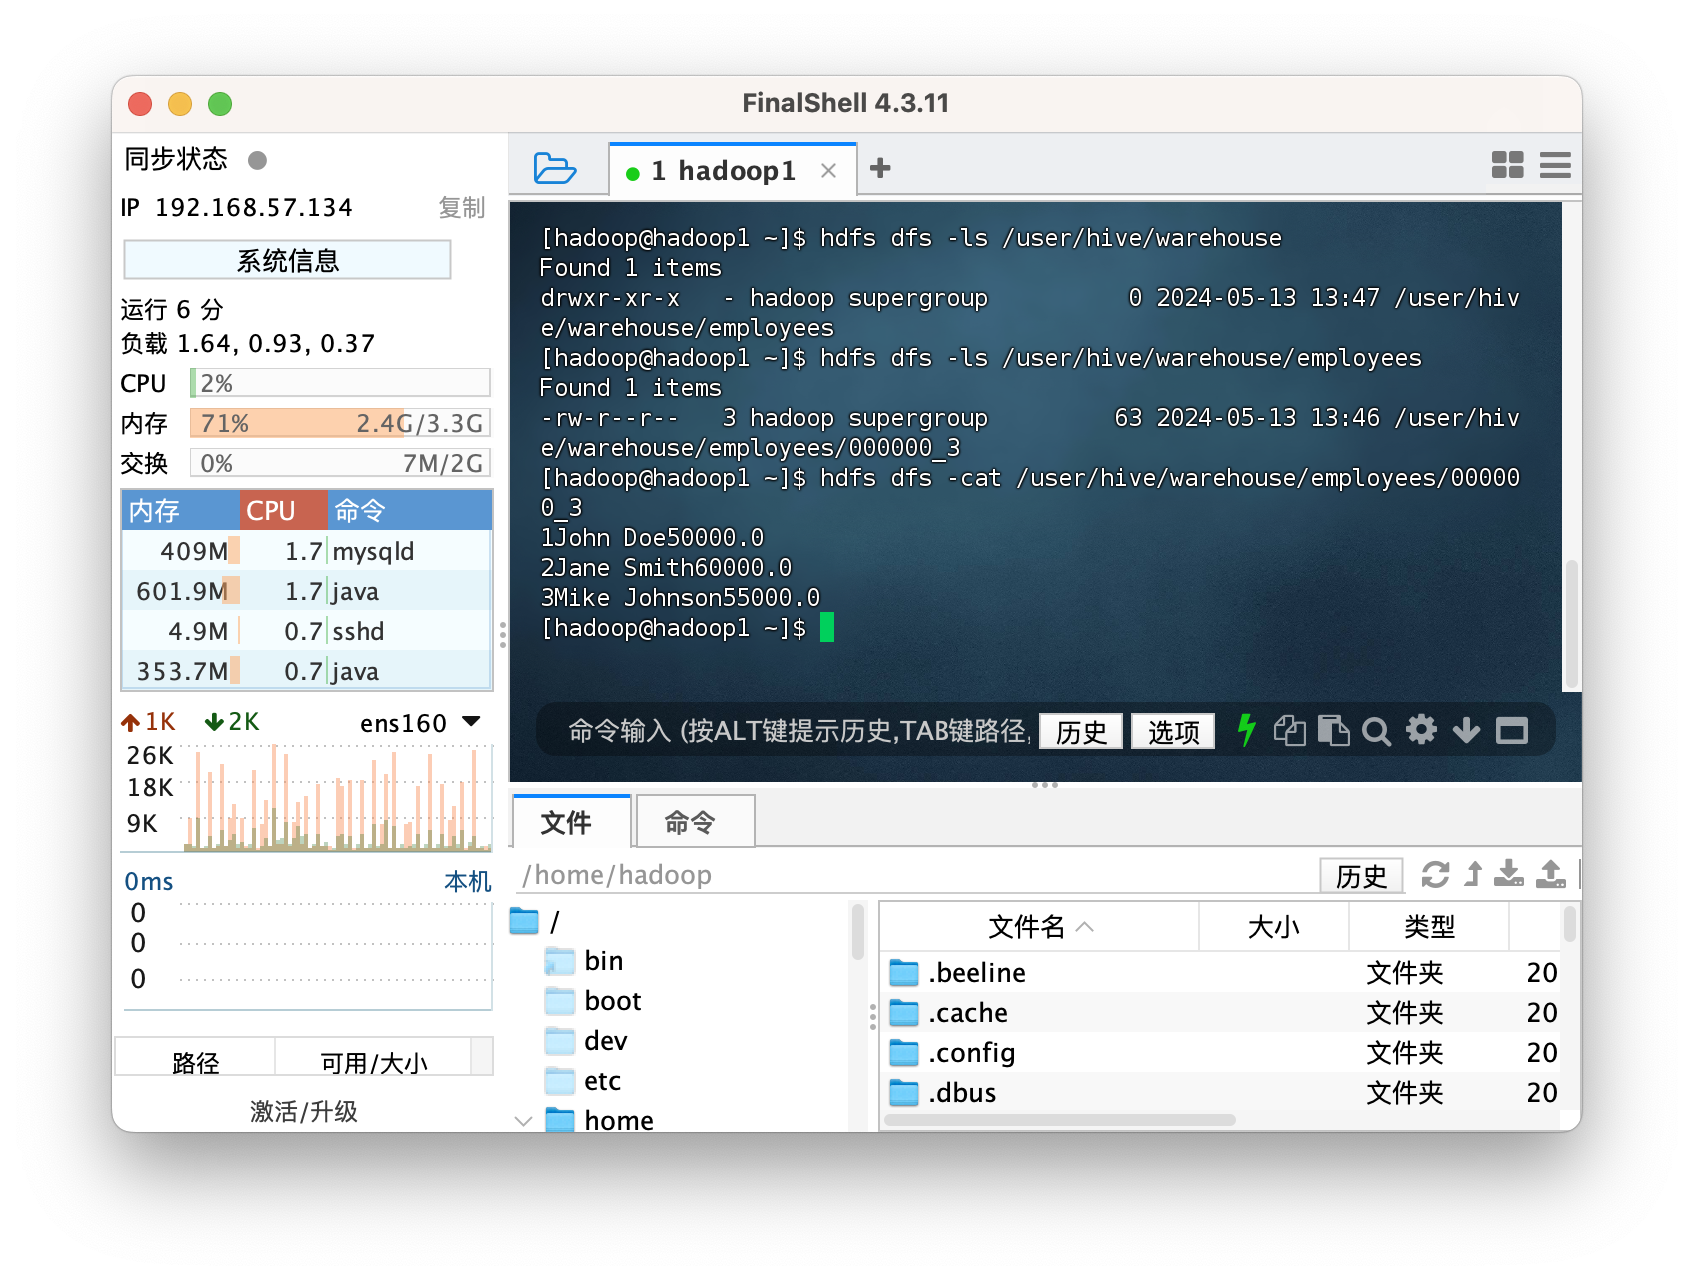The height and width of the screenshot is (1280, 1694).
Task: Open terminal settings gear icon
Action: (1421, 730)
